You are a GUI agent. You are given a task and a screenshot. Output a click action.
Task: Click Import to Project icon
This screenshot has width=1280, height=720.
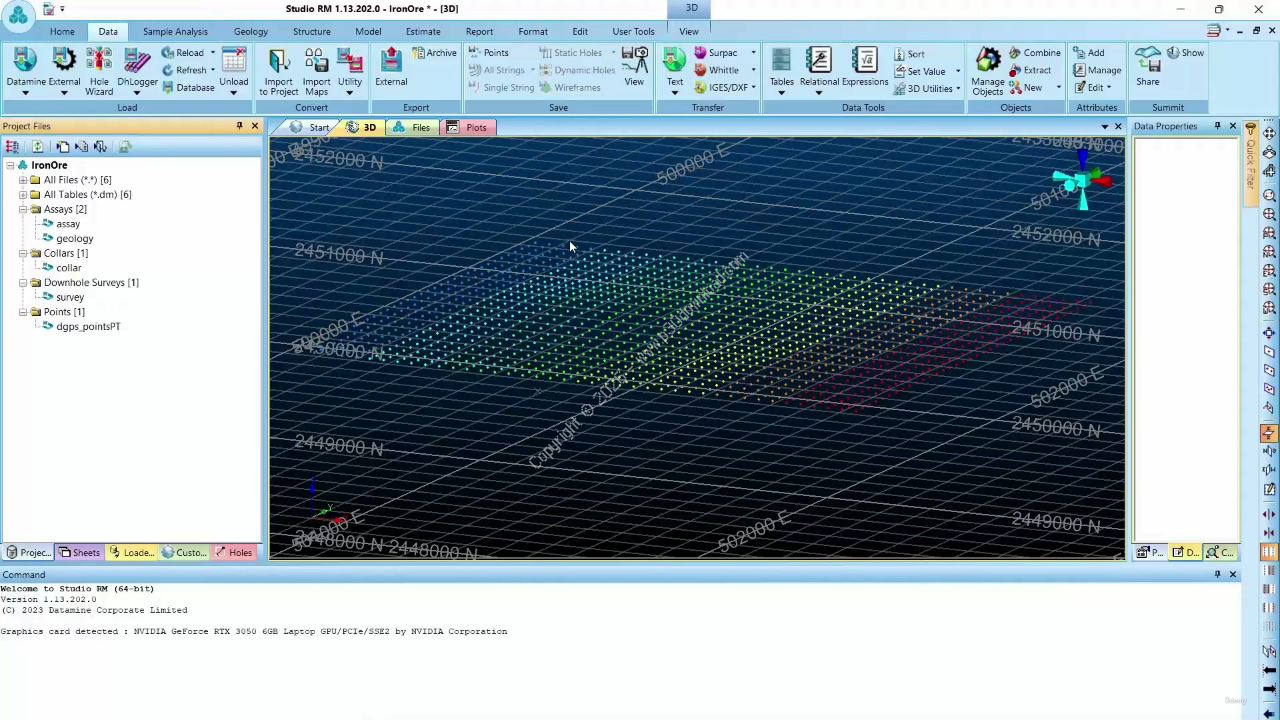coord(278,71)
